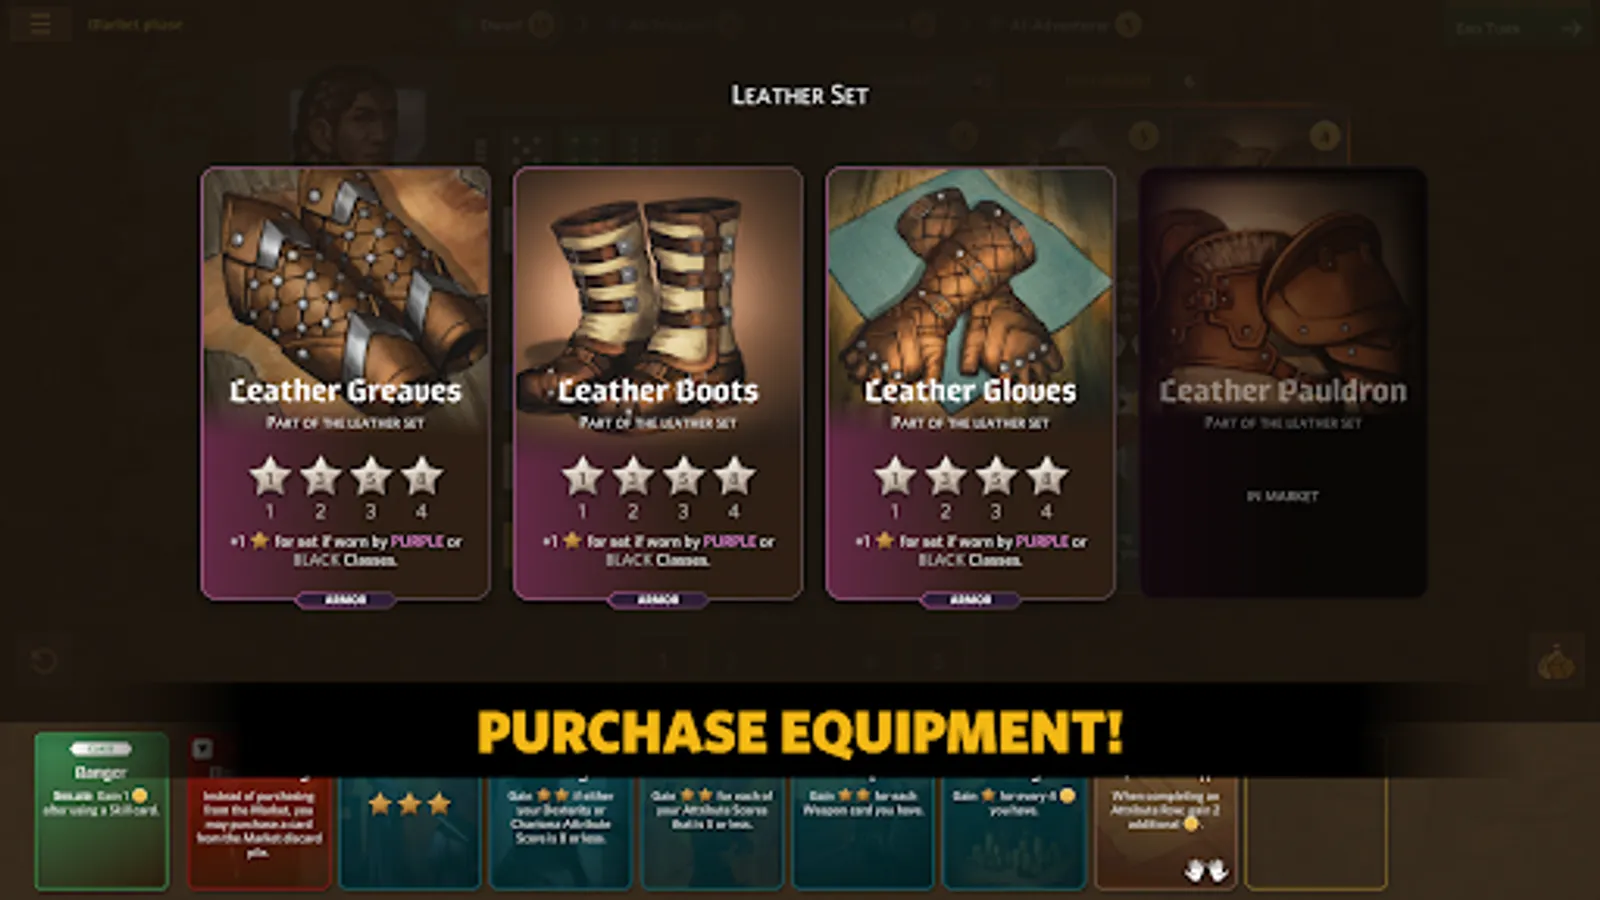This screenshot has height=900, width=1600.
Task: Click the End Turn button
Action: 1517,28
